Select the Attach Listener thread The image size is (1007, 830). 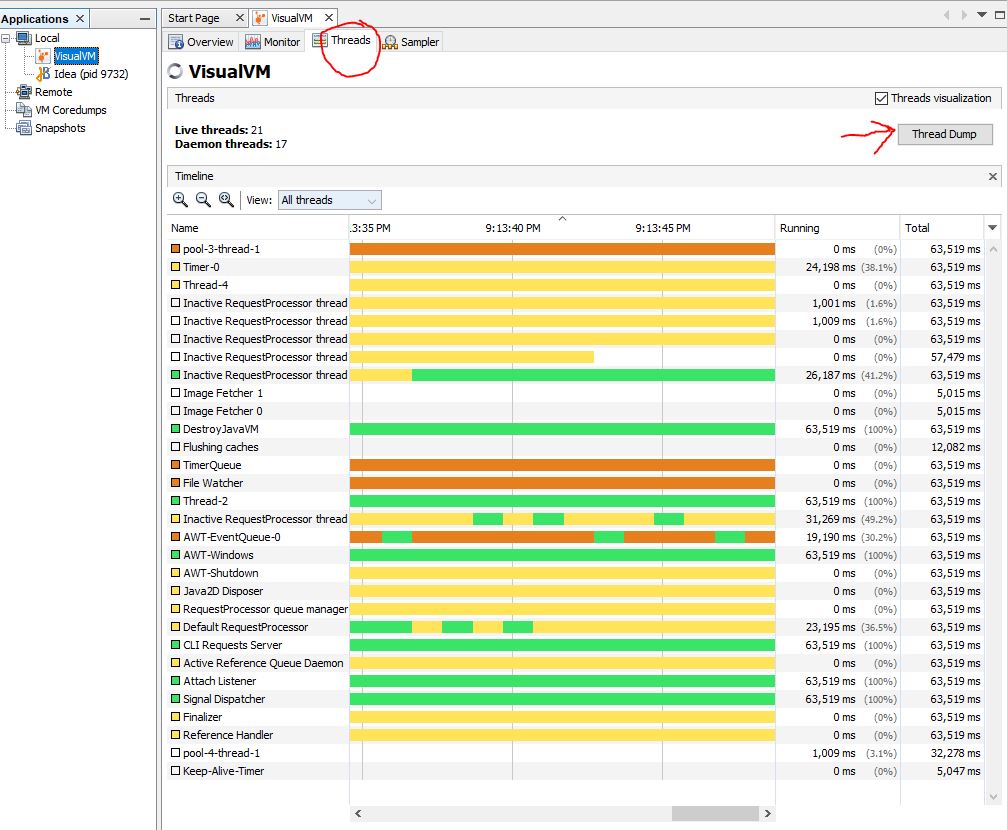(577, 680)
